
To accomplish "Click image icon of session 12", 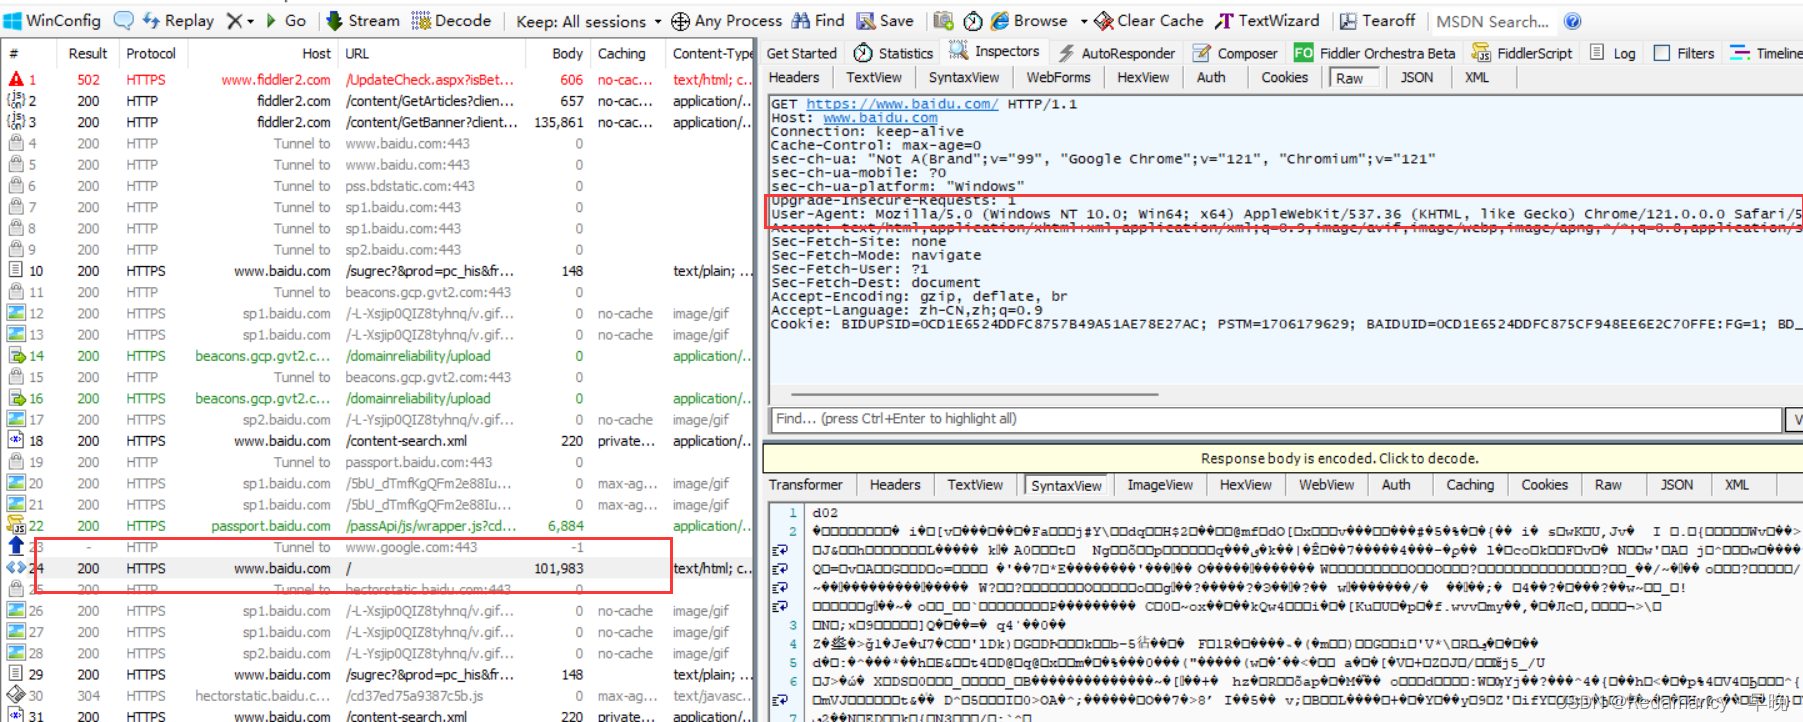I will click(x=16, y=313).
